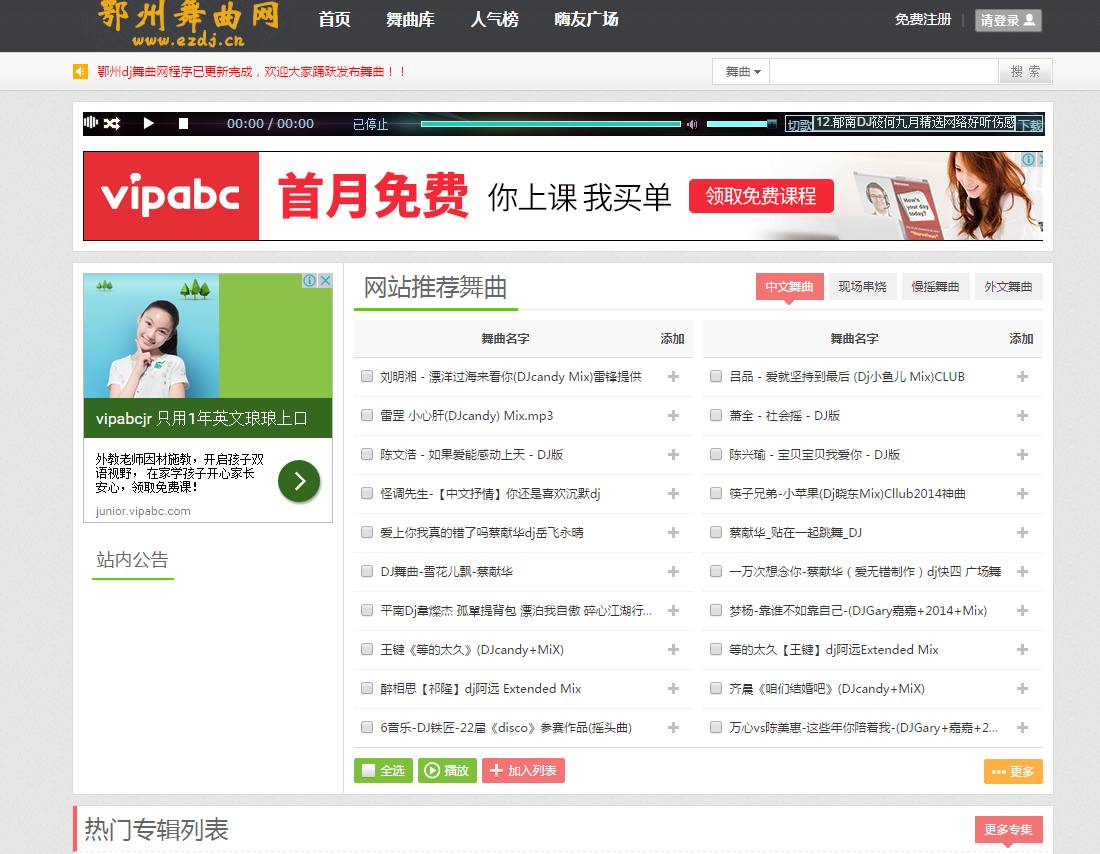Click plus icon beside 王键《等的太久》
The width and height of the screenshot is (1100, 854).
[x=673, y=650]
